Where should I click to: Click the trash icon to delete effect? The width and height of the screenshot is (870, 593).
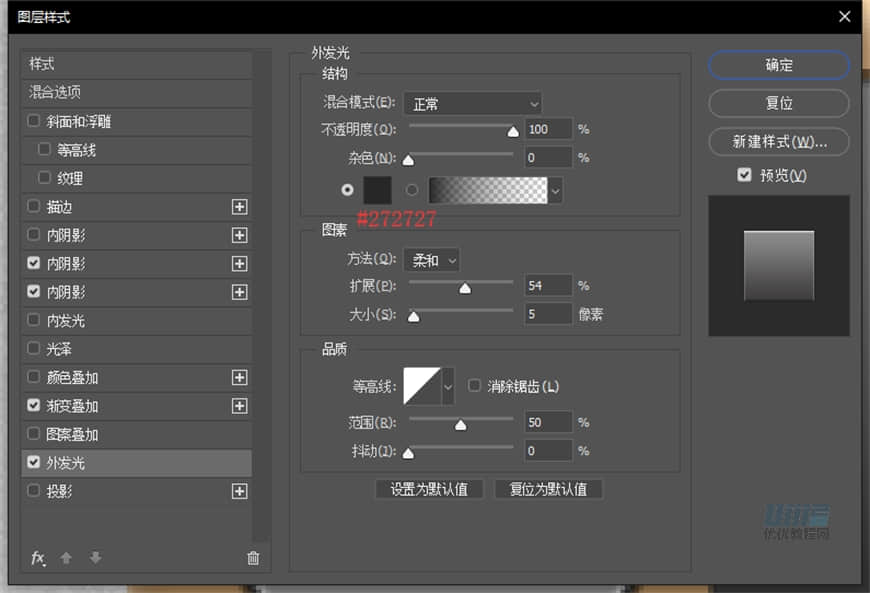[253, 558]
